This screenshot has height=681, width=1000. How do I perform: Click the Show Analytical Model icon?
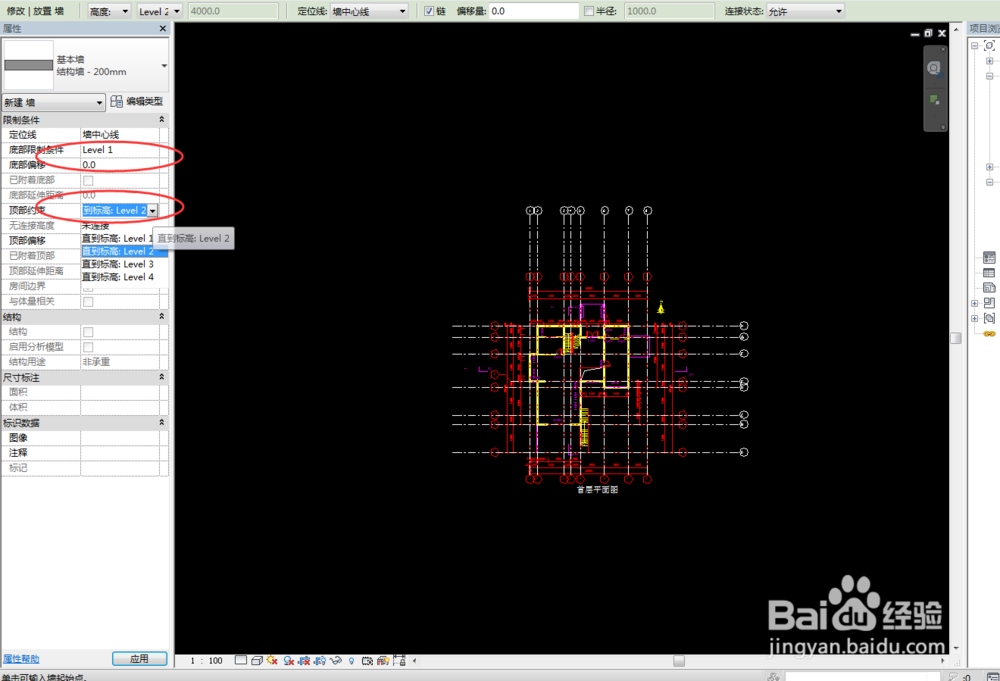point(383,661)
